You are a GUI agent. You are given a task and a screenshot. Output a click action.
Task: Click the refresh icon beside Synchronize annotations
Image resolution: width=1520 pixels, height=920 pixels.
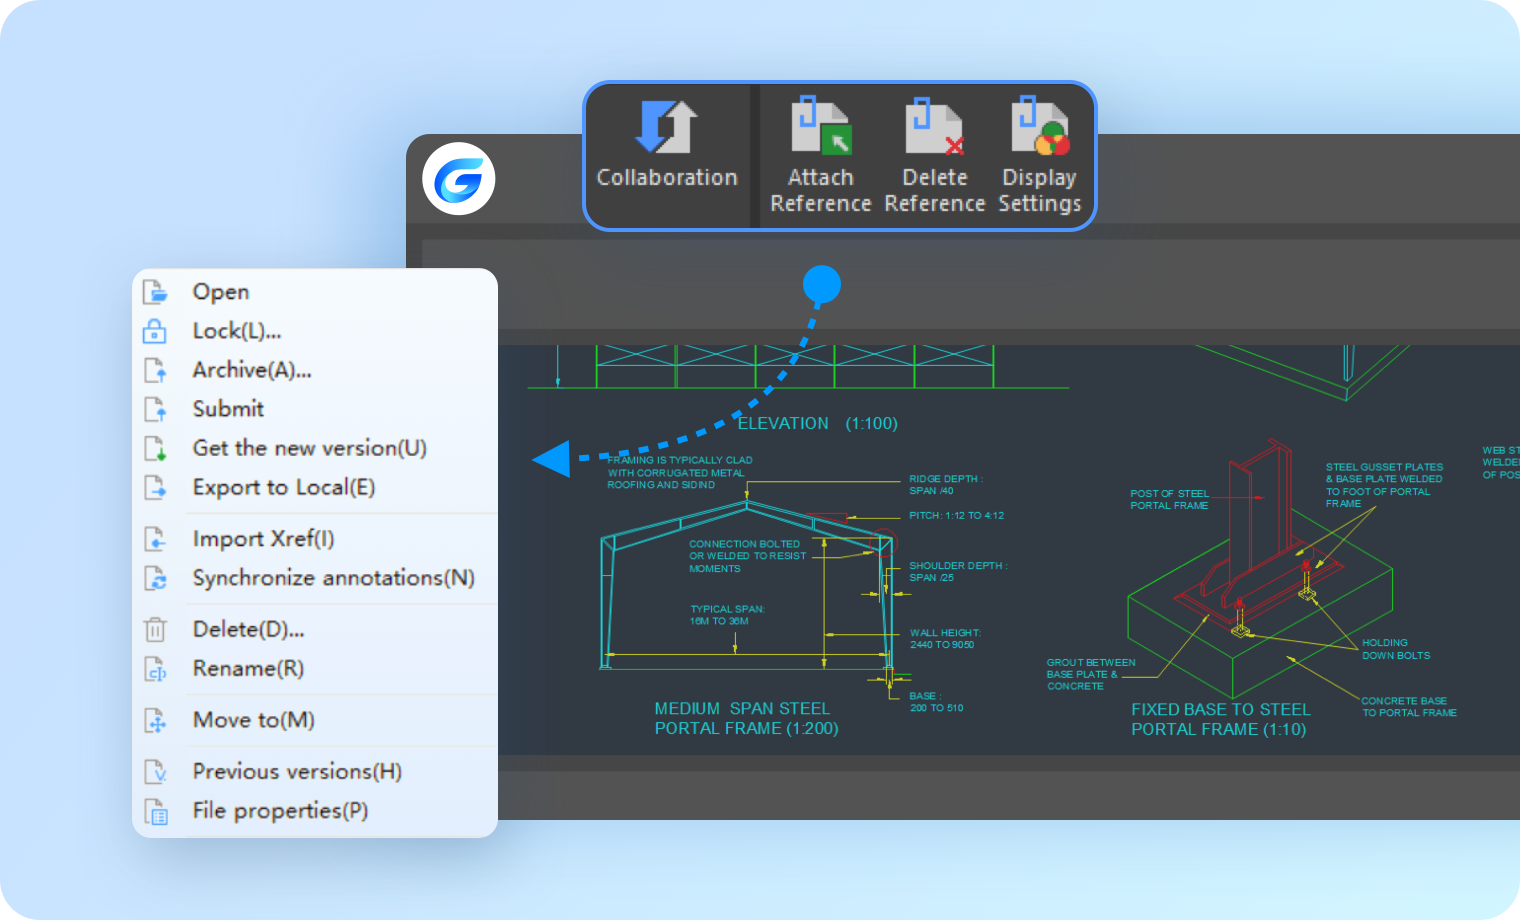[156, 579]
